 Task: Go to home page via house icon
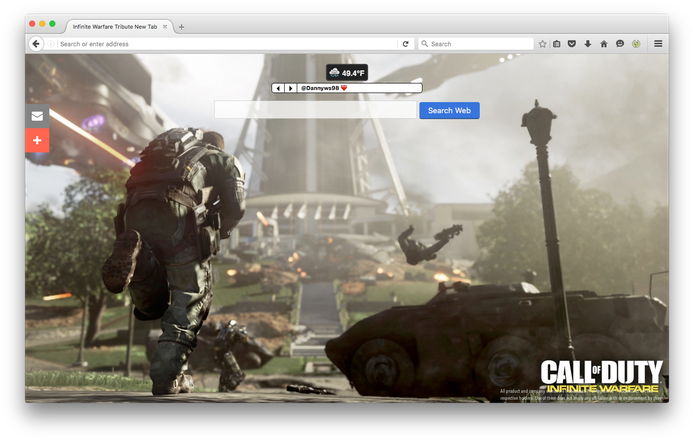point(604,44)
